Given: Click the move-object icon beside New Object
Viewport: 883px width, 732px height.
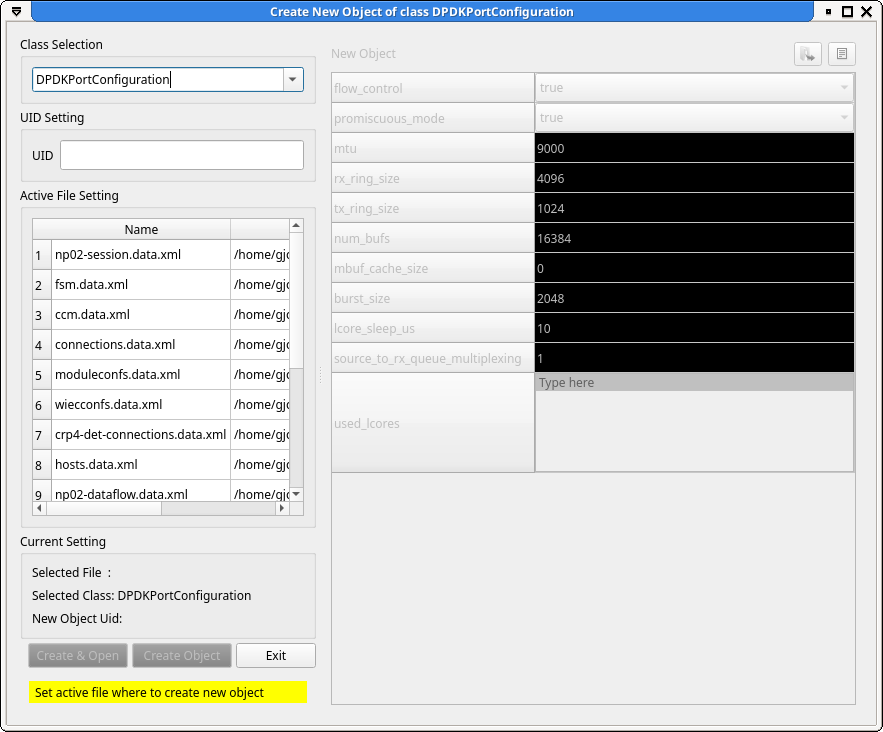Looking at the screenshot, I should click(808, 55).
